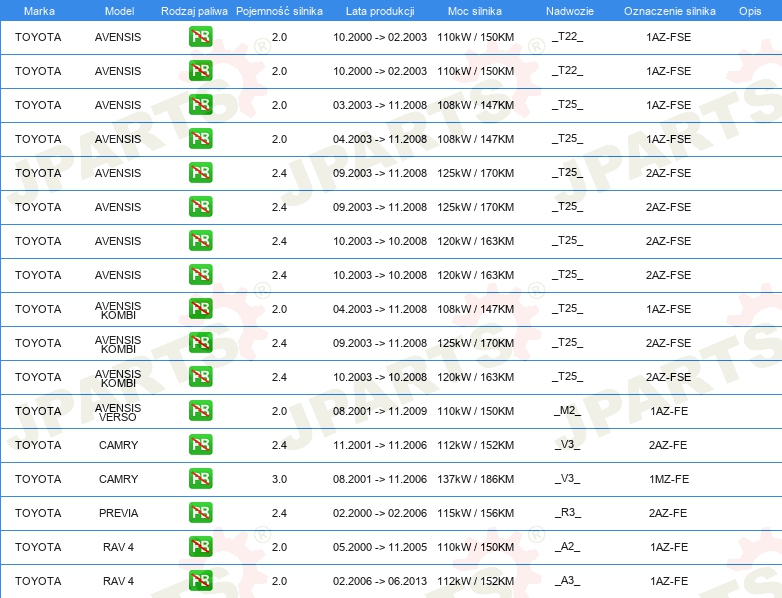Click 112kW / 152KM in the CAMRY row
The image size is (782, 598).
(475, 445)
